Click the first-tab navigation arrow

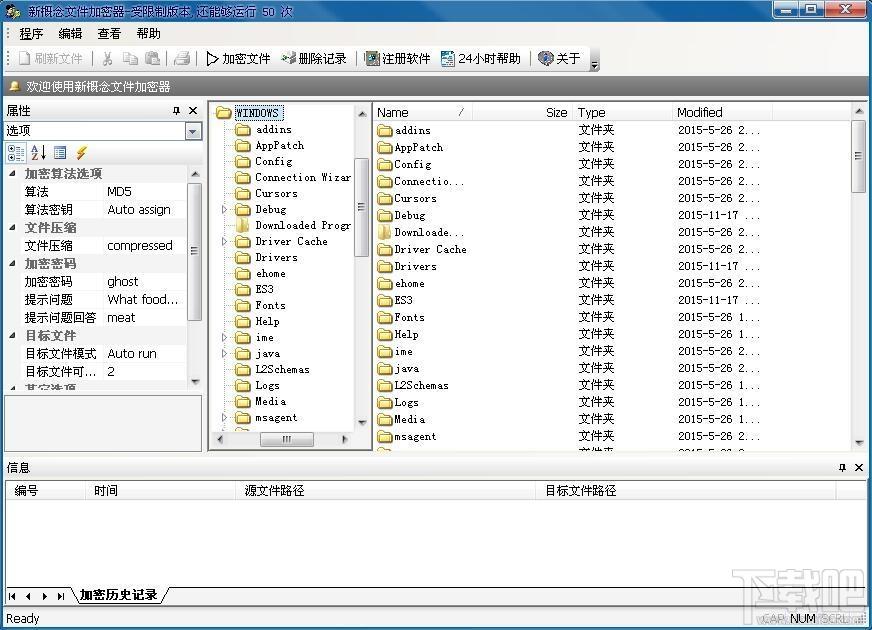(x=12, y=596)
